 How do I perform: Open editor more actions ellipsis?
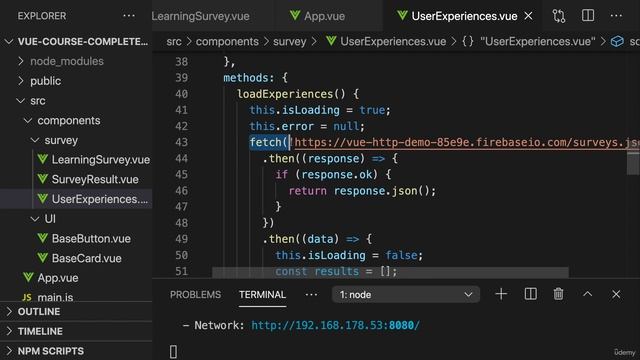(x=616, y=16)
